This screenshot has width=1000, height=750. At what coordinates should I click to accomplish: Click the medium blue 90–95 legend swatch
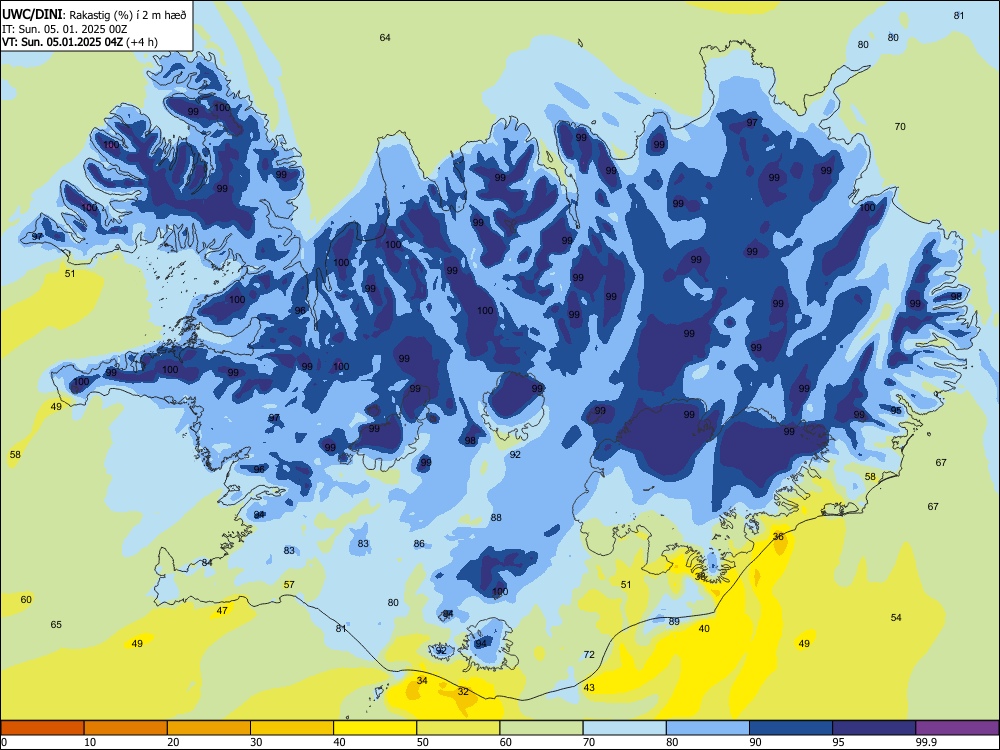pos(791,728)
